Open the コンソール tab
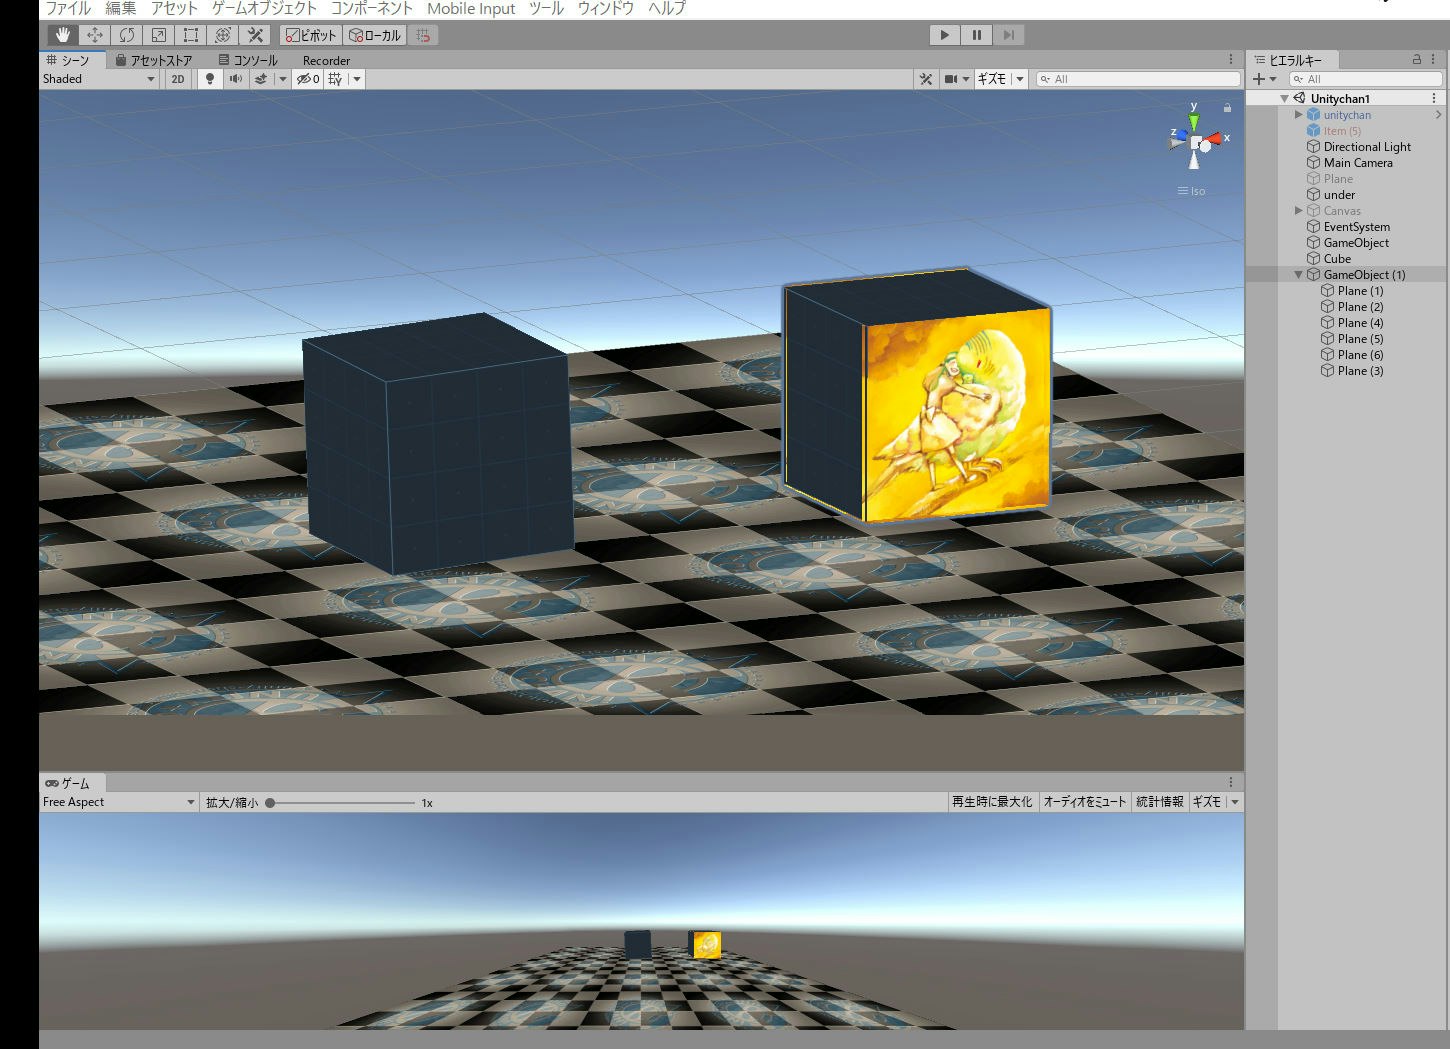The image size is (1450, 1049). coord(247,60)
